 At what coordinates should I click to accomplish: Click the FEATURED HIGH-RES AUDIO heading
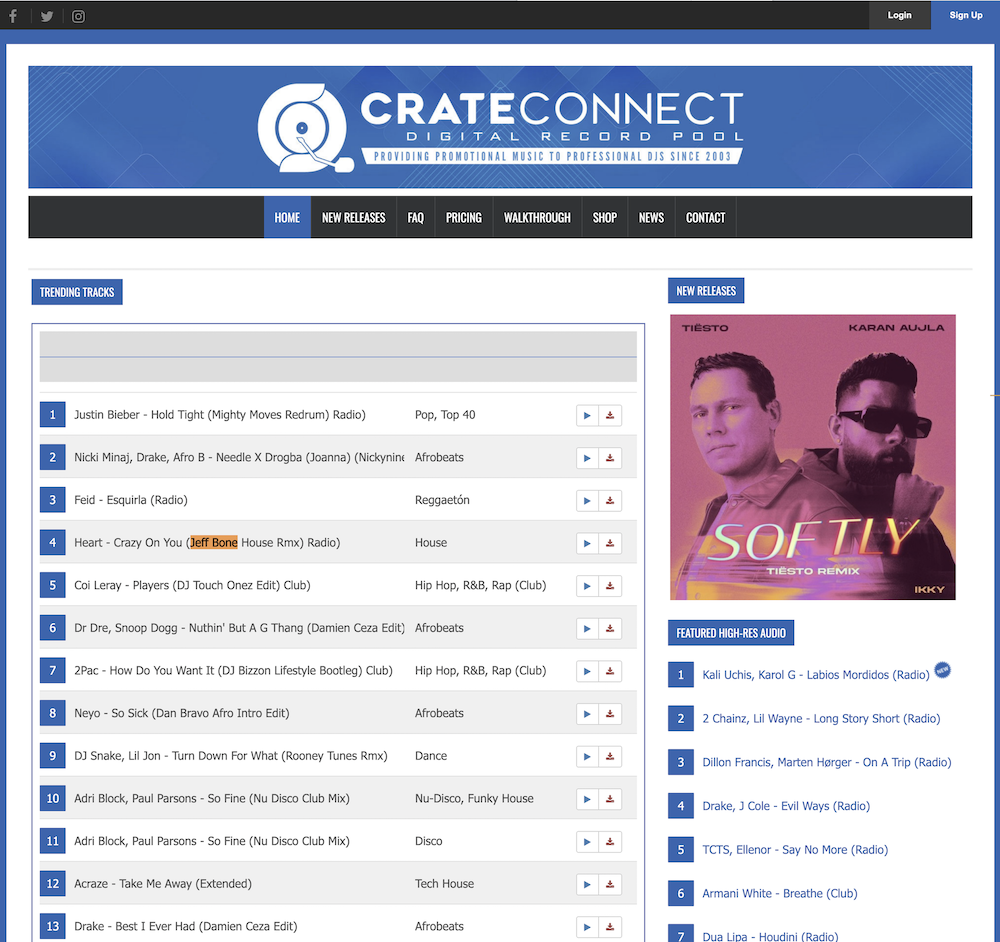[x=731, y=633]
